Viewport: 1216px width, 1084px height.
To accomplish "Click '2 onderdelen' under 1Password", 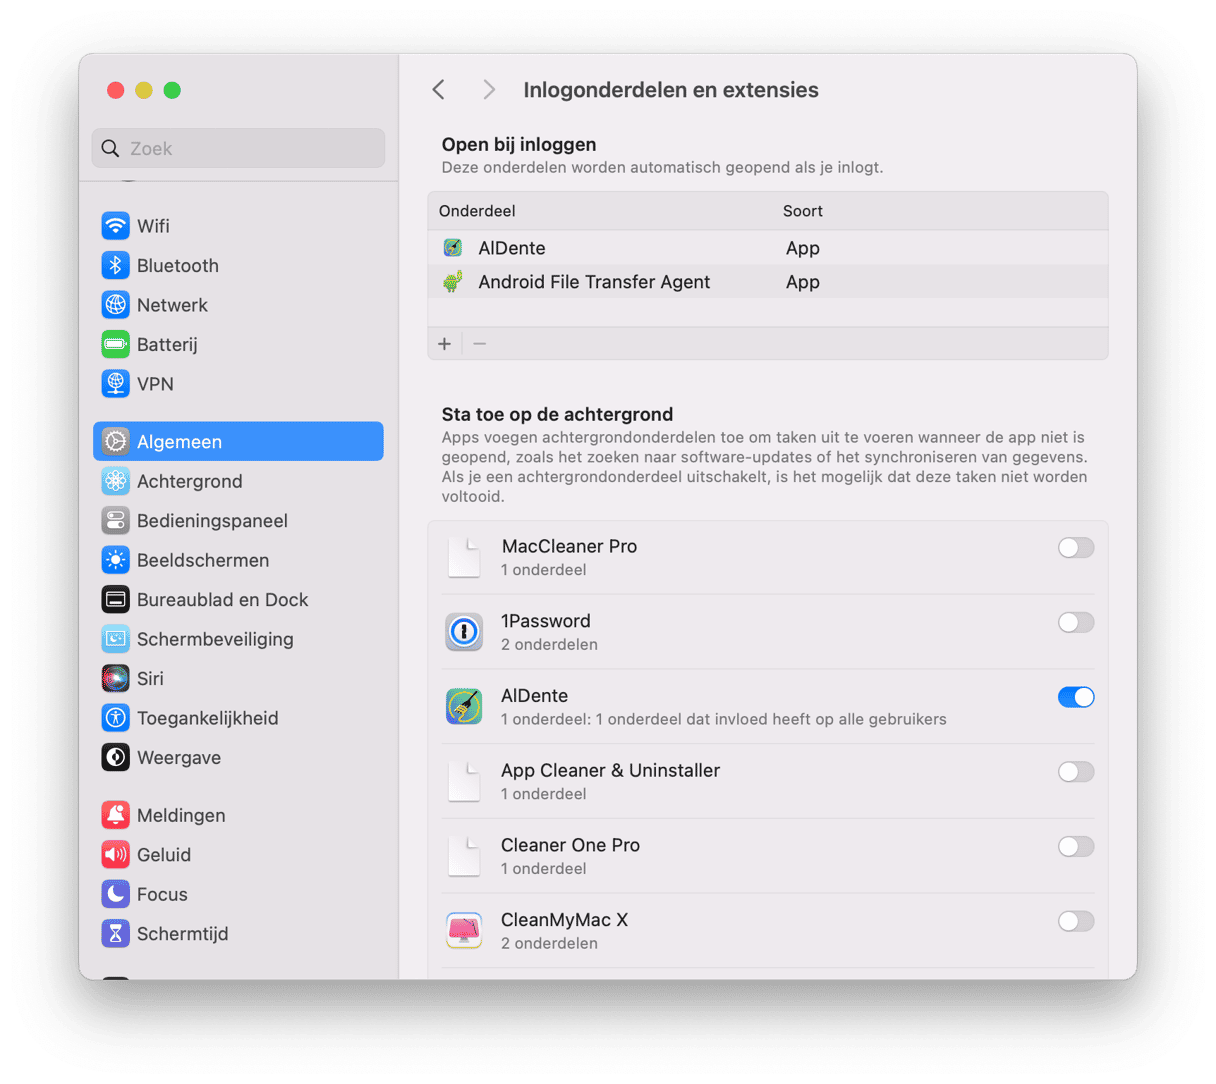I will coord(549,645).
